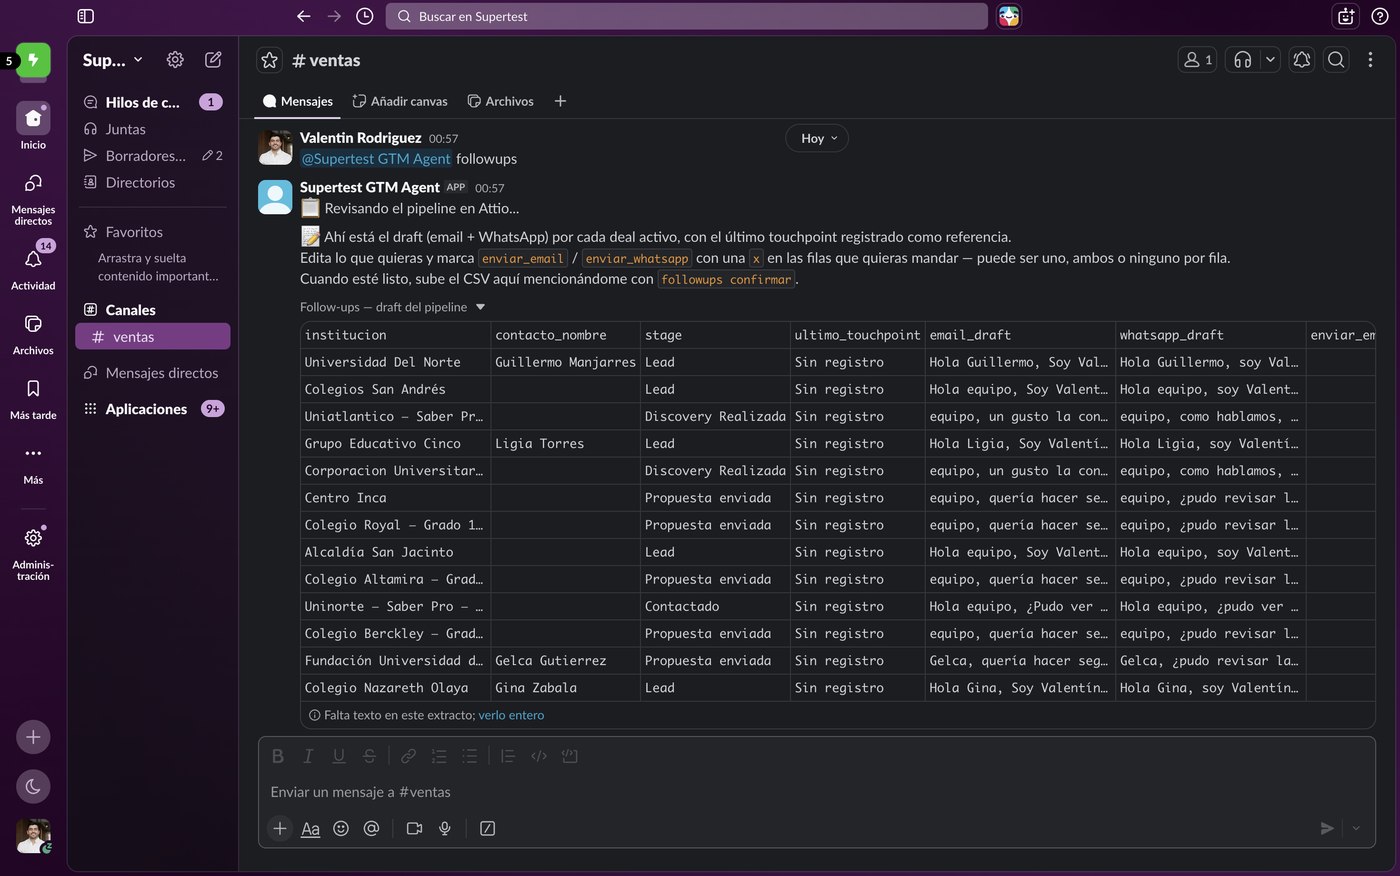Open the Añadir canvas tab
1400x876 pixels.
[x=400, y=101]
